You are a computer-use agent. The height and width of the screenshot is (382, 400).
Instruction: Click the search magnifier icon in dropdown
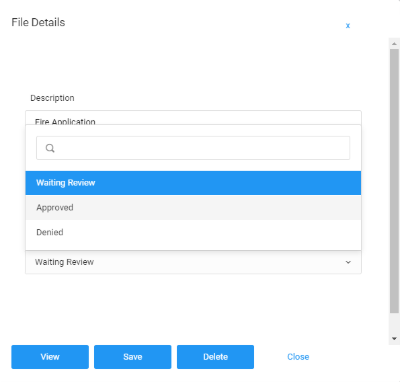click(x=50, y=148)
